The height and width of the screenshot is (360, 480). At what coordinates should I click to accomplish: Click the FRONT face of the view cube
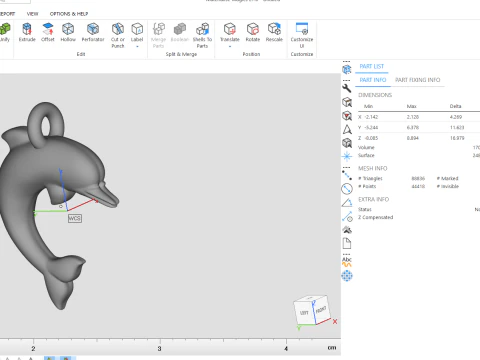[x=321, y=310]
